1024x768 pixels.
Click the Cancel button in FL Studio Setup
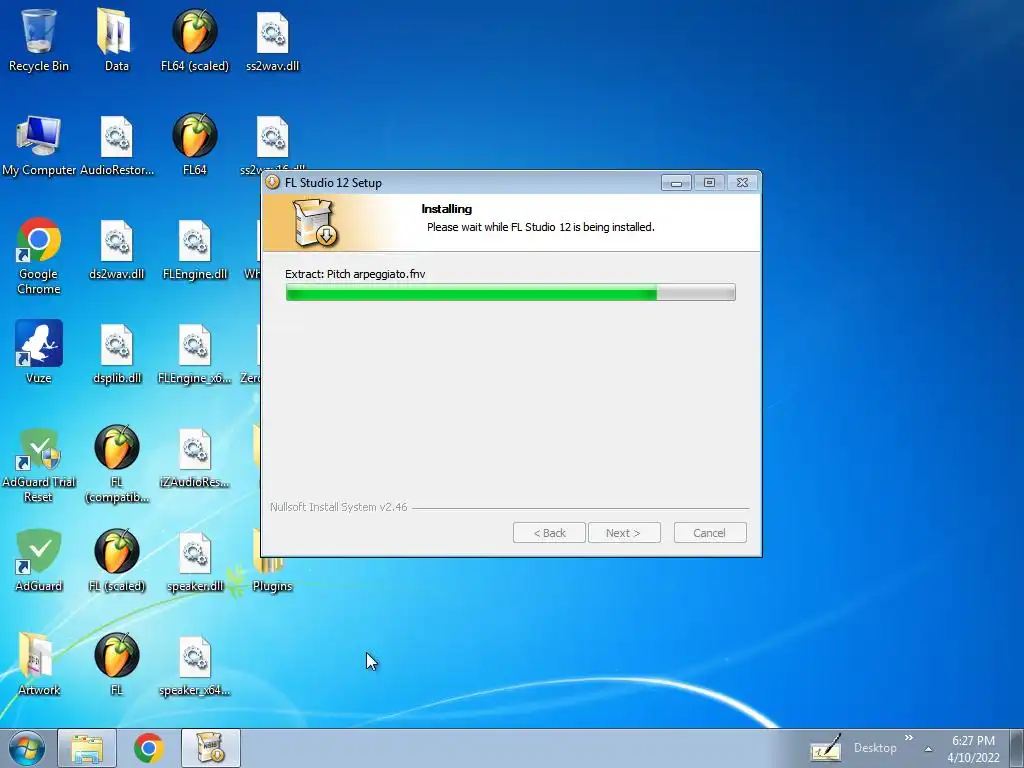709,533
